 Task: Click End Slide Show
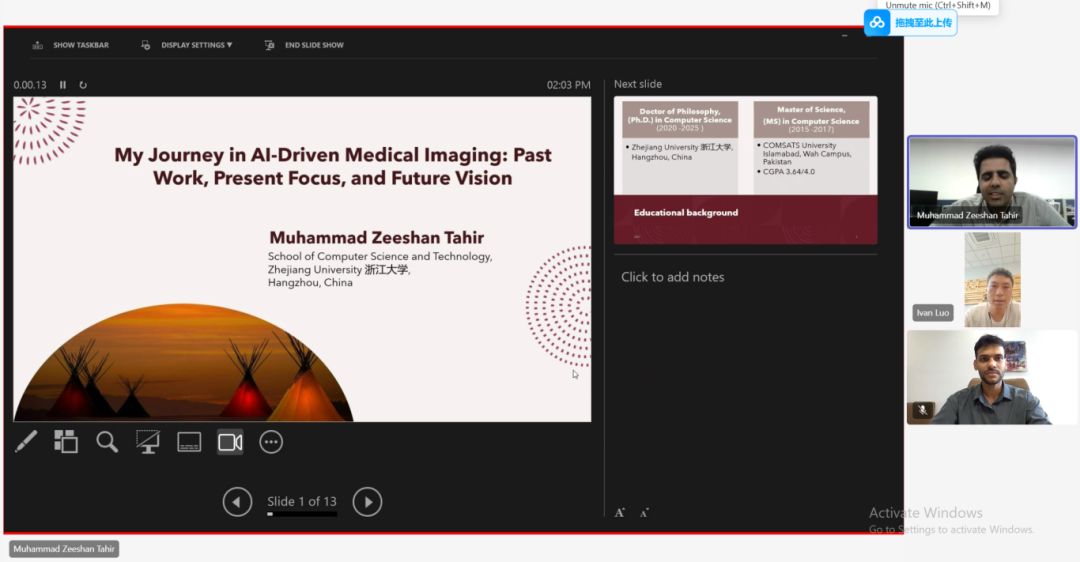(x=305, y=45)
